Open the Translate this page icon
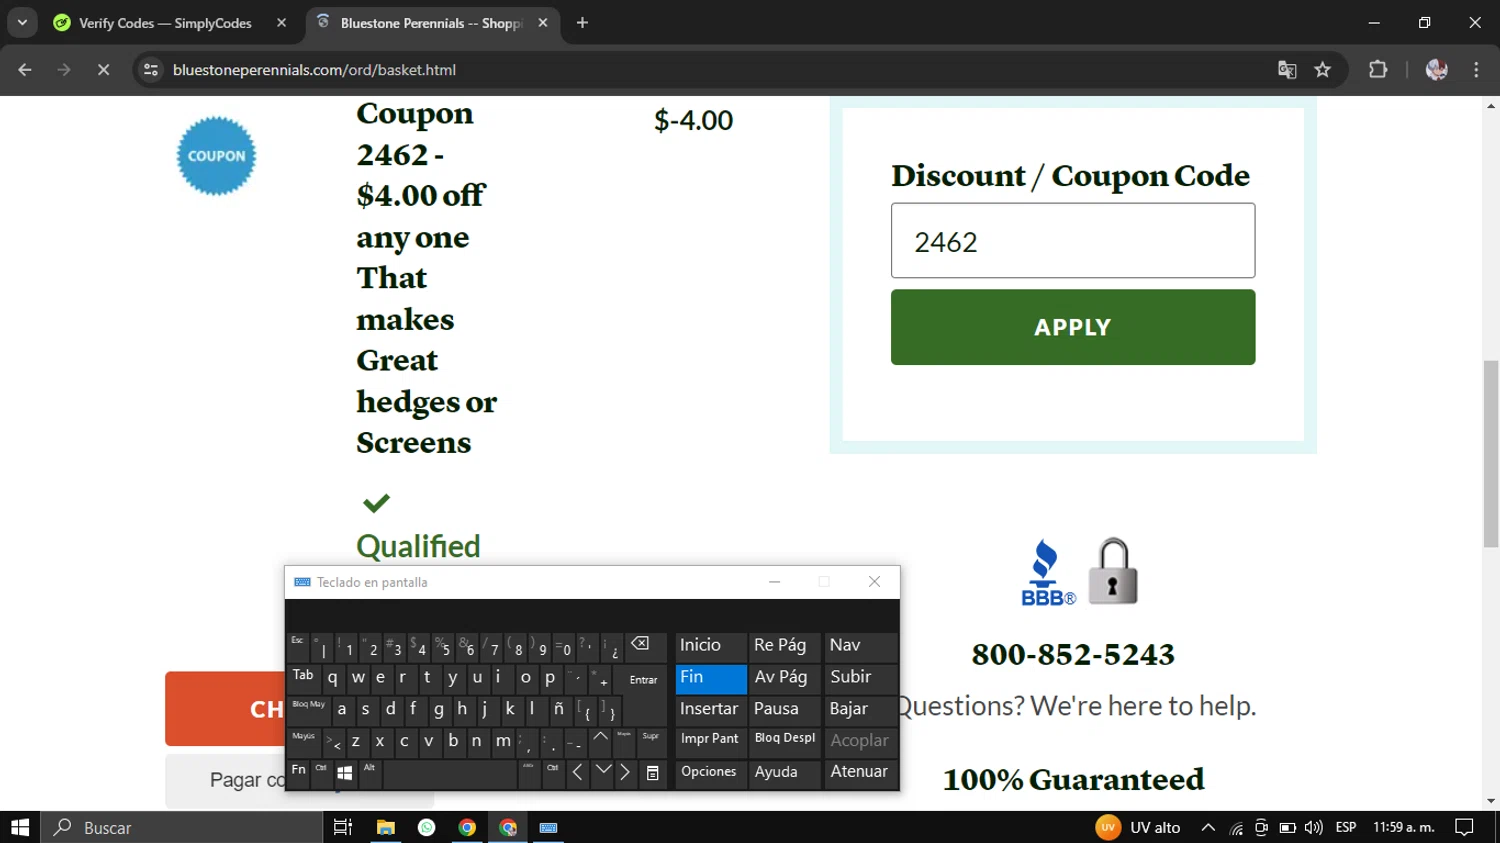Image resolution: width=1500 pixels, height=843 pixels. [1287, 70]
